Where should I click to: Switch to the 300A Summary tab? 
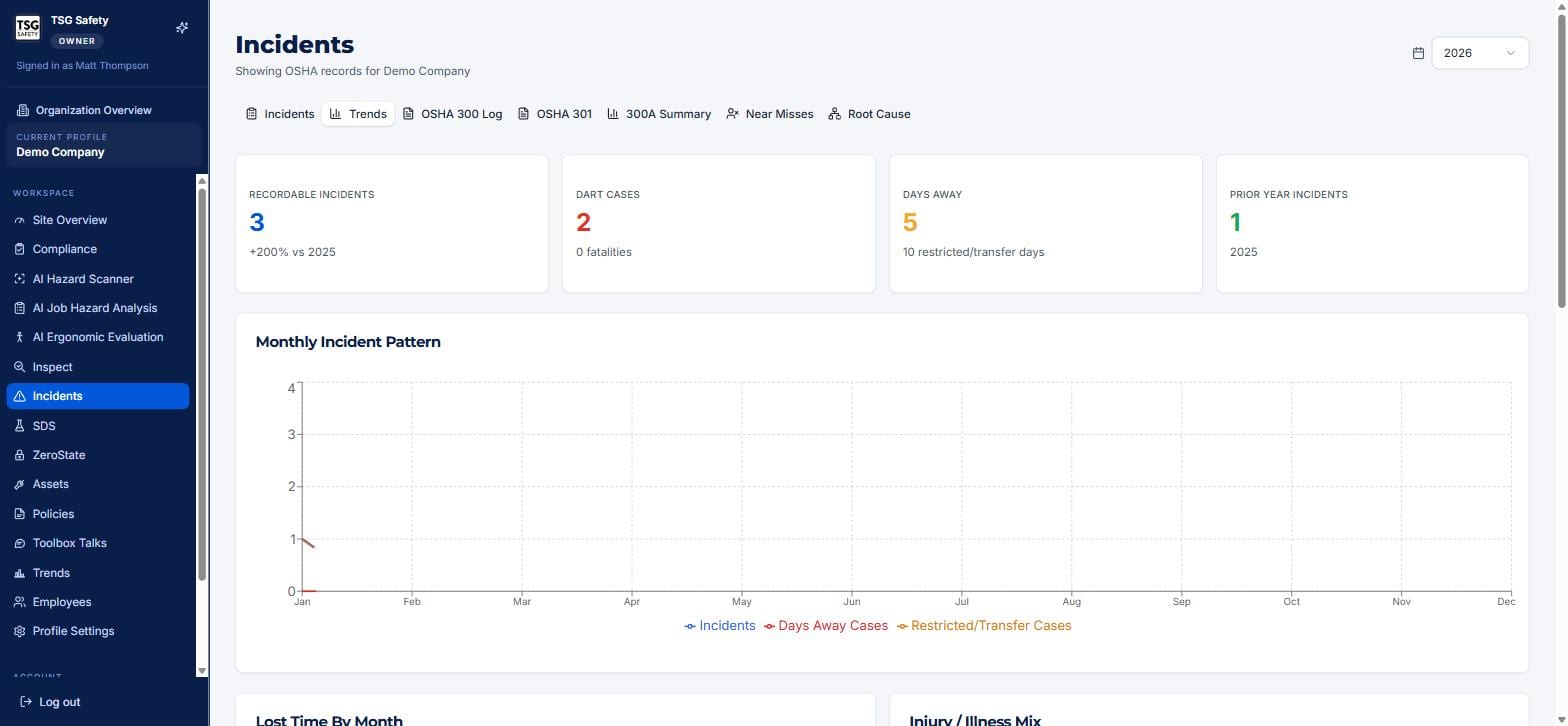tap(659, 114)
